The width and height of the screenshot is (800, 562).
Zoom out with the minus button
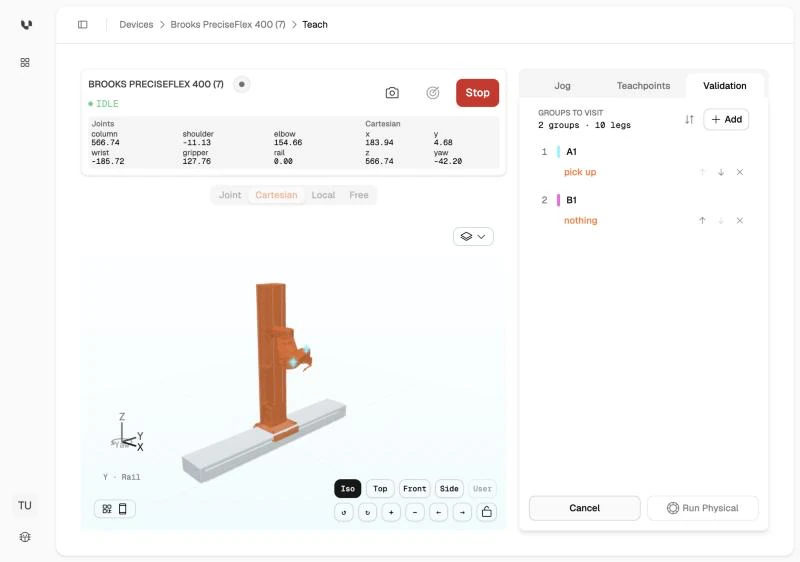tap(415, 512)
